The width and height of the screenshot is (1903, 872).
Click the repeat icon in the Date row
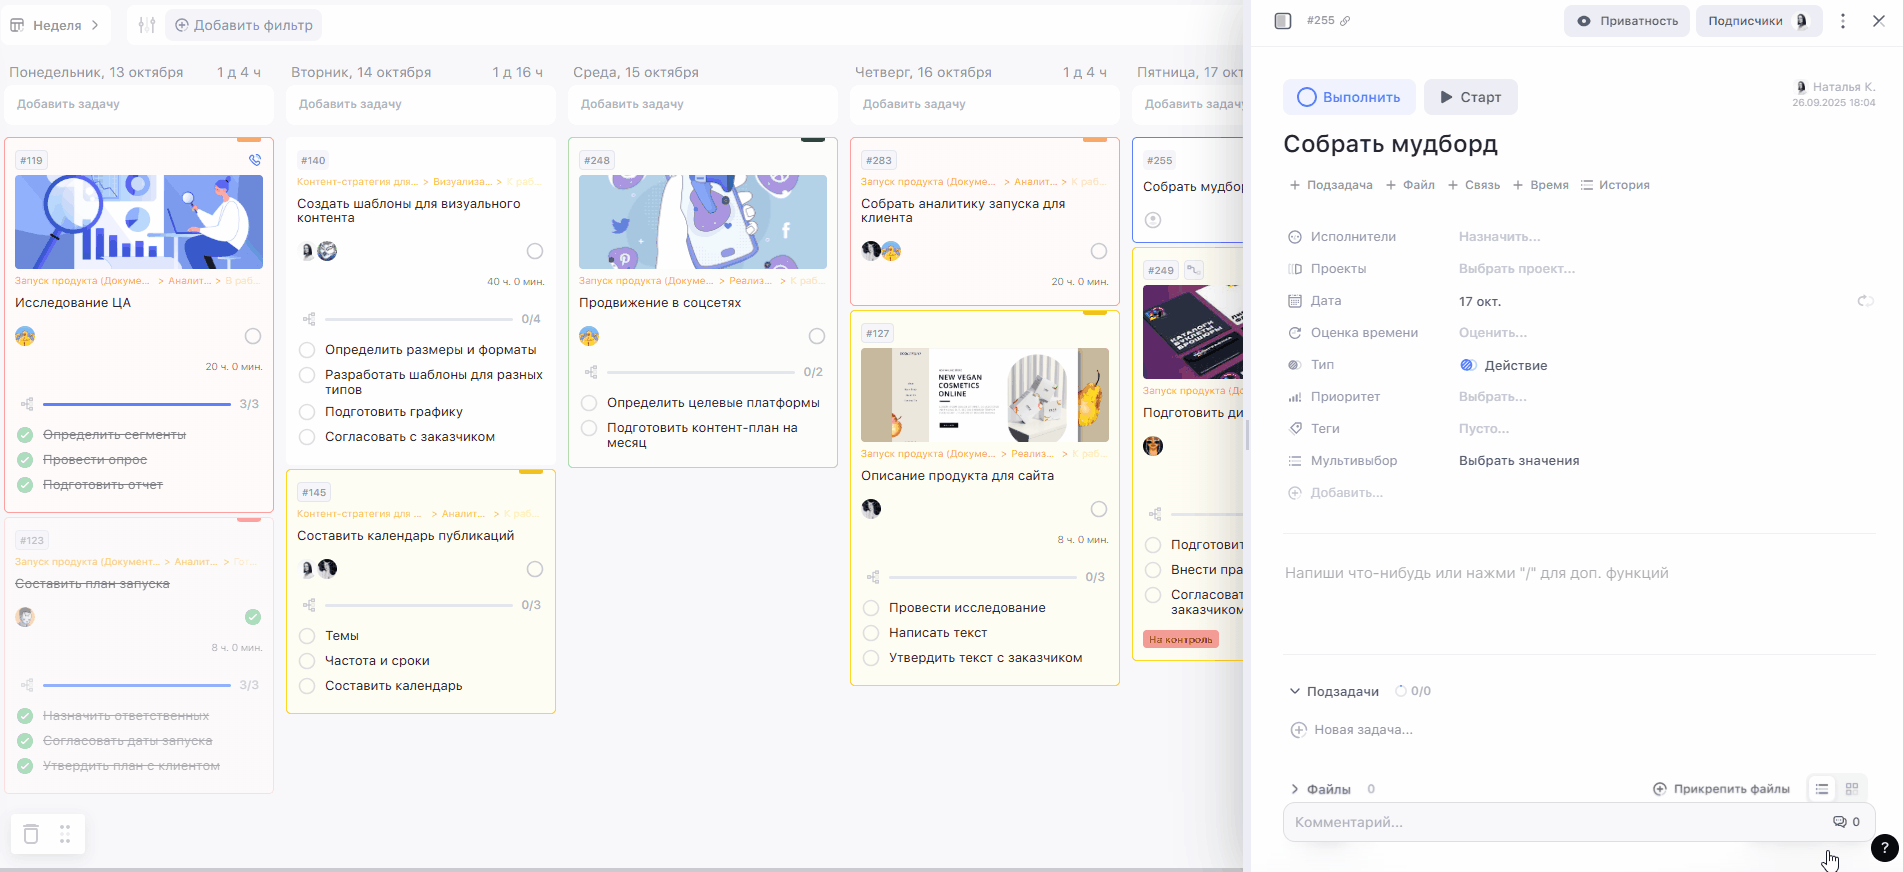pos(1865,301)
